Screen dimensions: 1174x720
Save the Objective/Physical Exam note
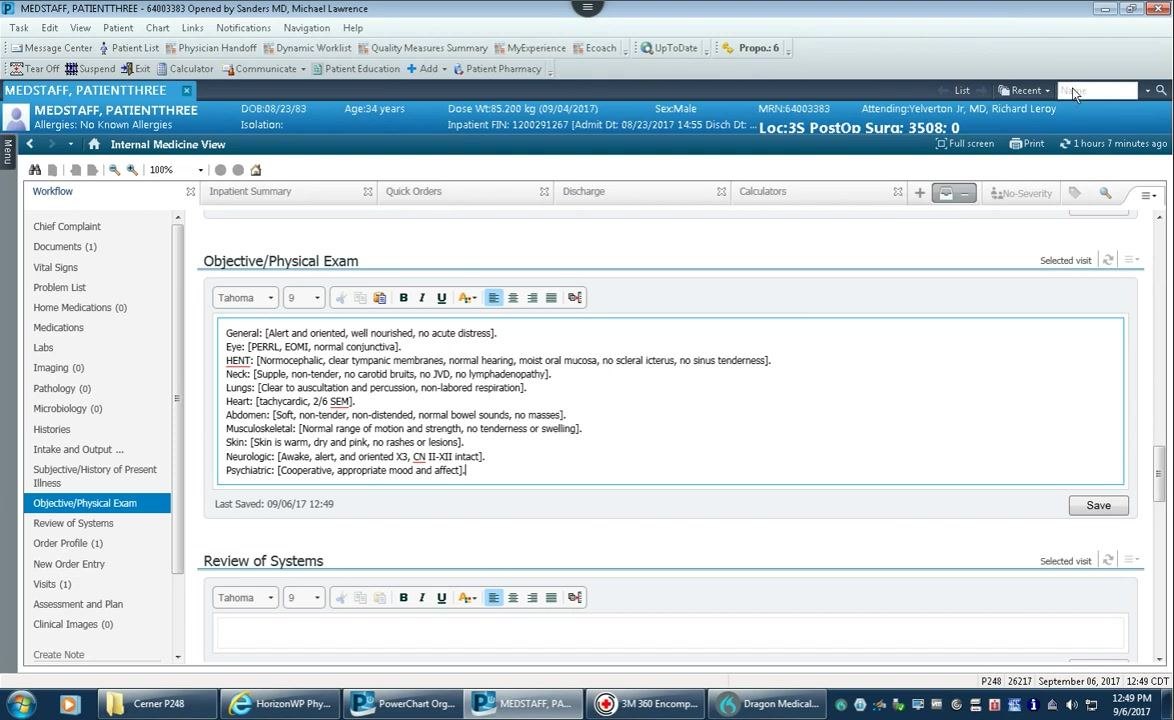(x=1098, y=505)
